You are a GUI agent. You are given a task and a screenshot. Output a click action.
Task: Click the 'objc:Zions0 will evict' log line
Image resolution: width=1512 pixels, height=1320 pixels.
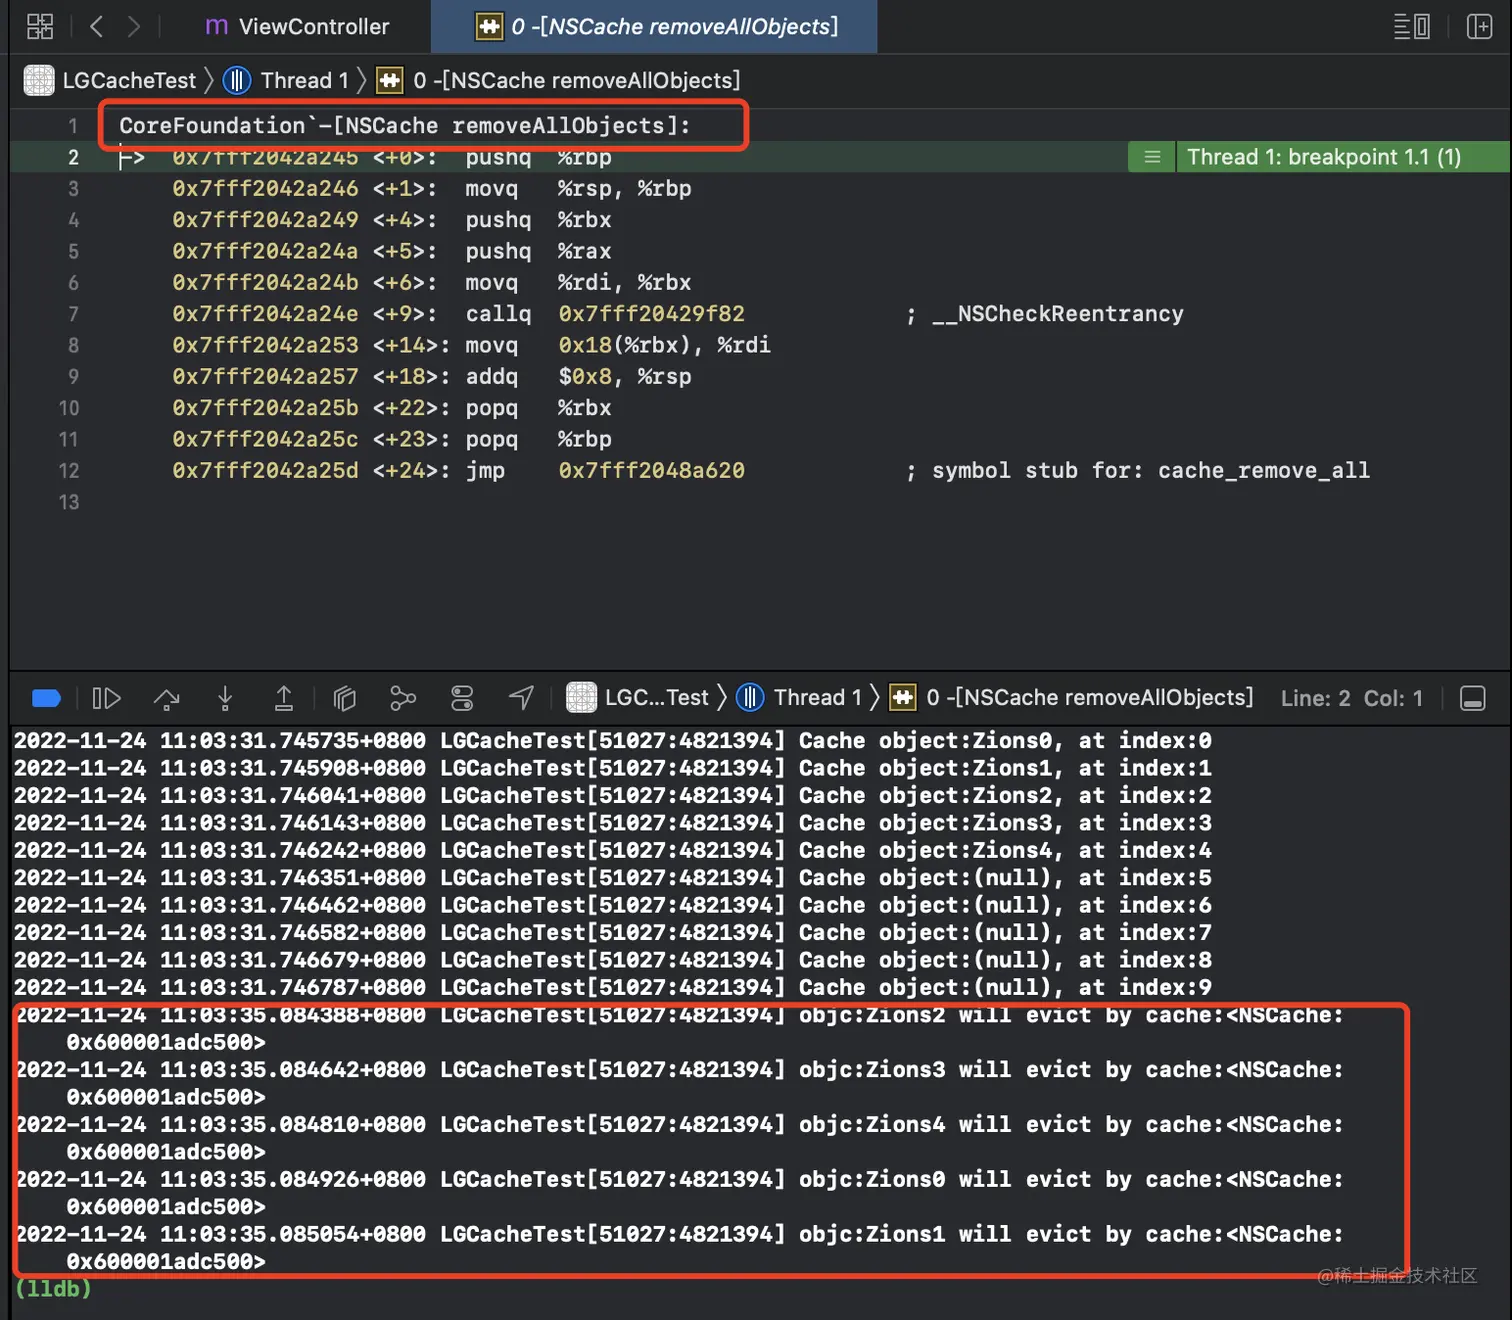tap(679, 1194)
